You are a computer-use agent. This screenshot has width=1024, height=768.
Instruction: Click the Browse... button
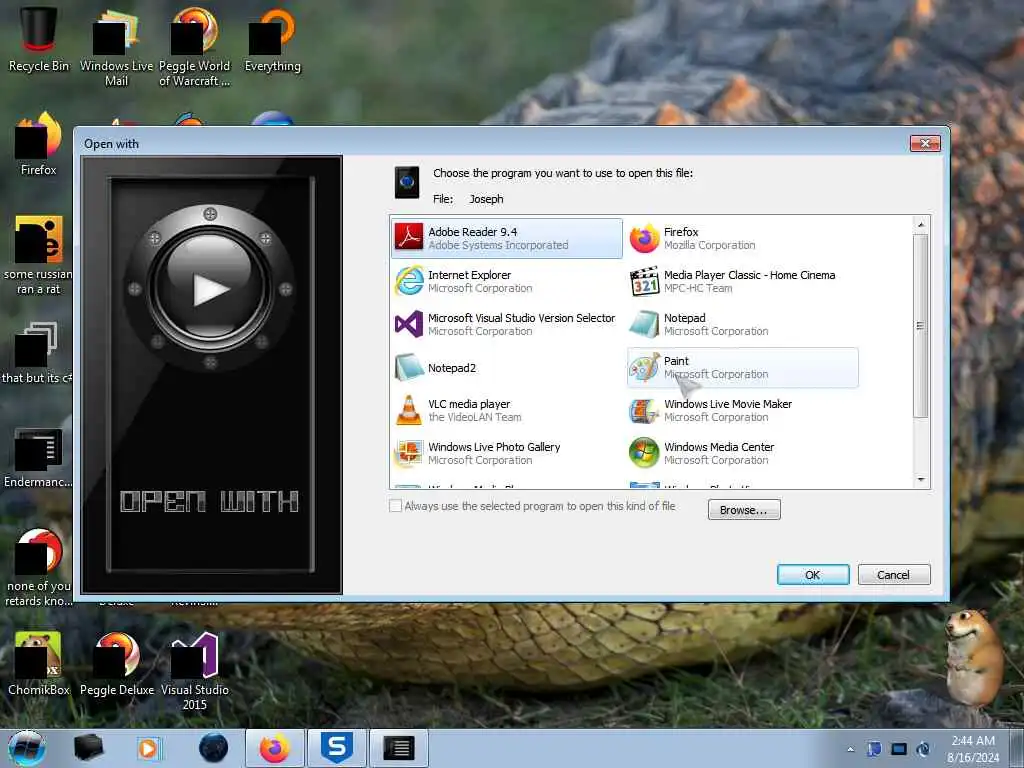[x=744, y=509]
